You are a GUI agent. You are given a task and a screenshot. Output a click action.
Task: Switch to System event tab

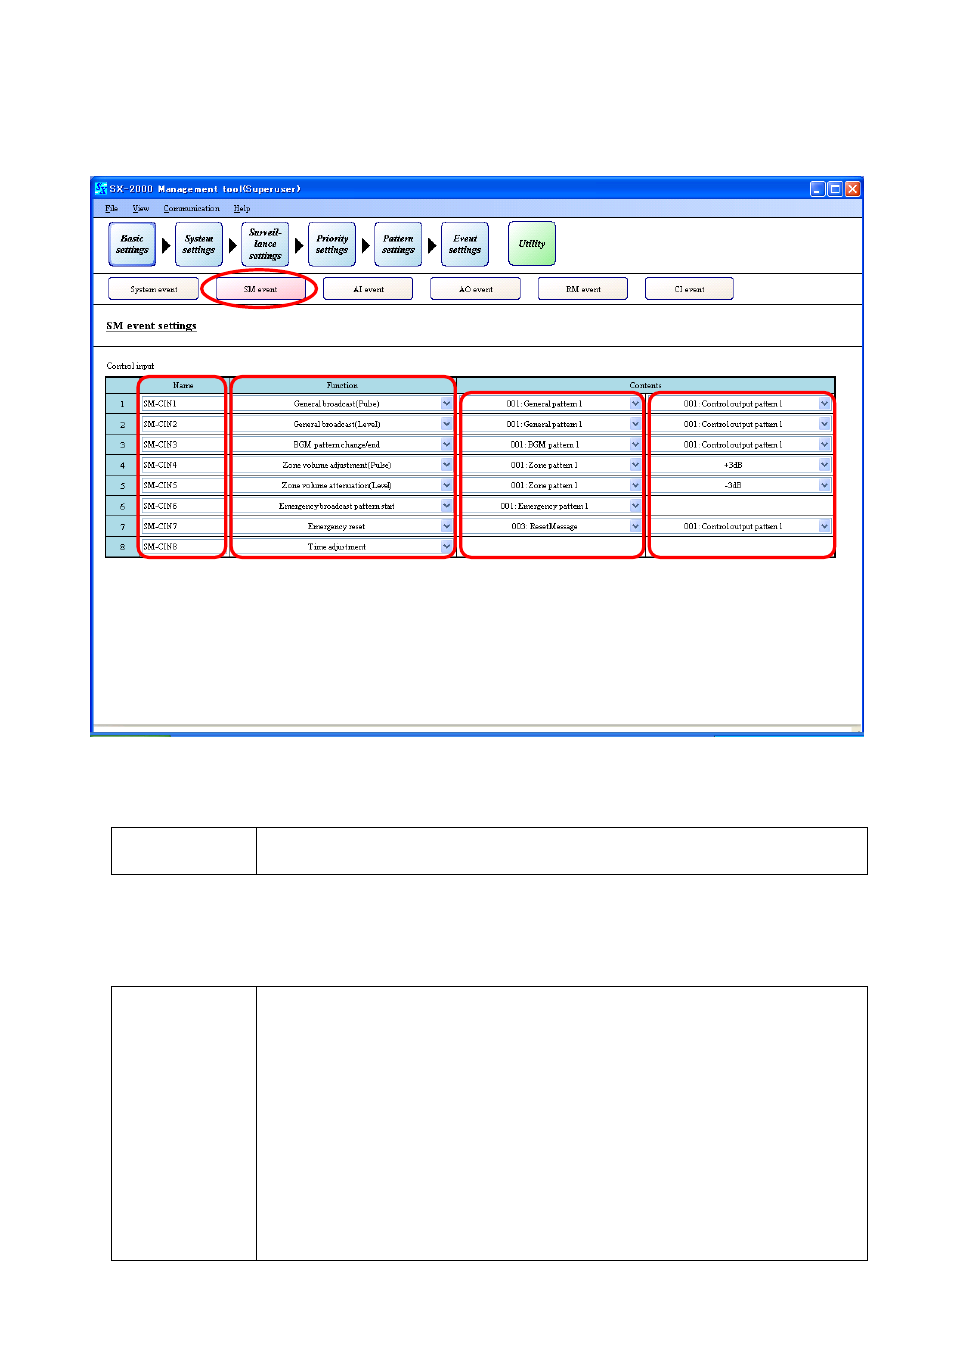tap(153, 289)
